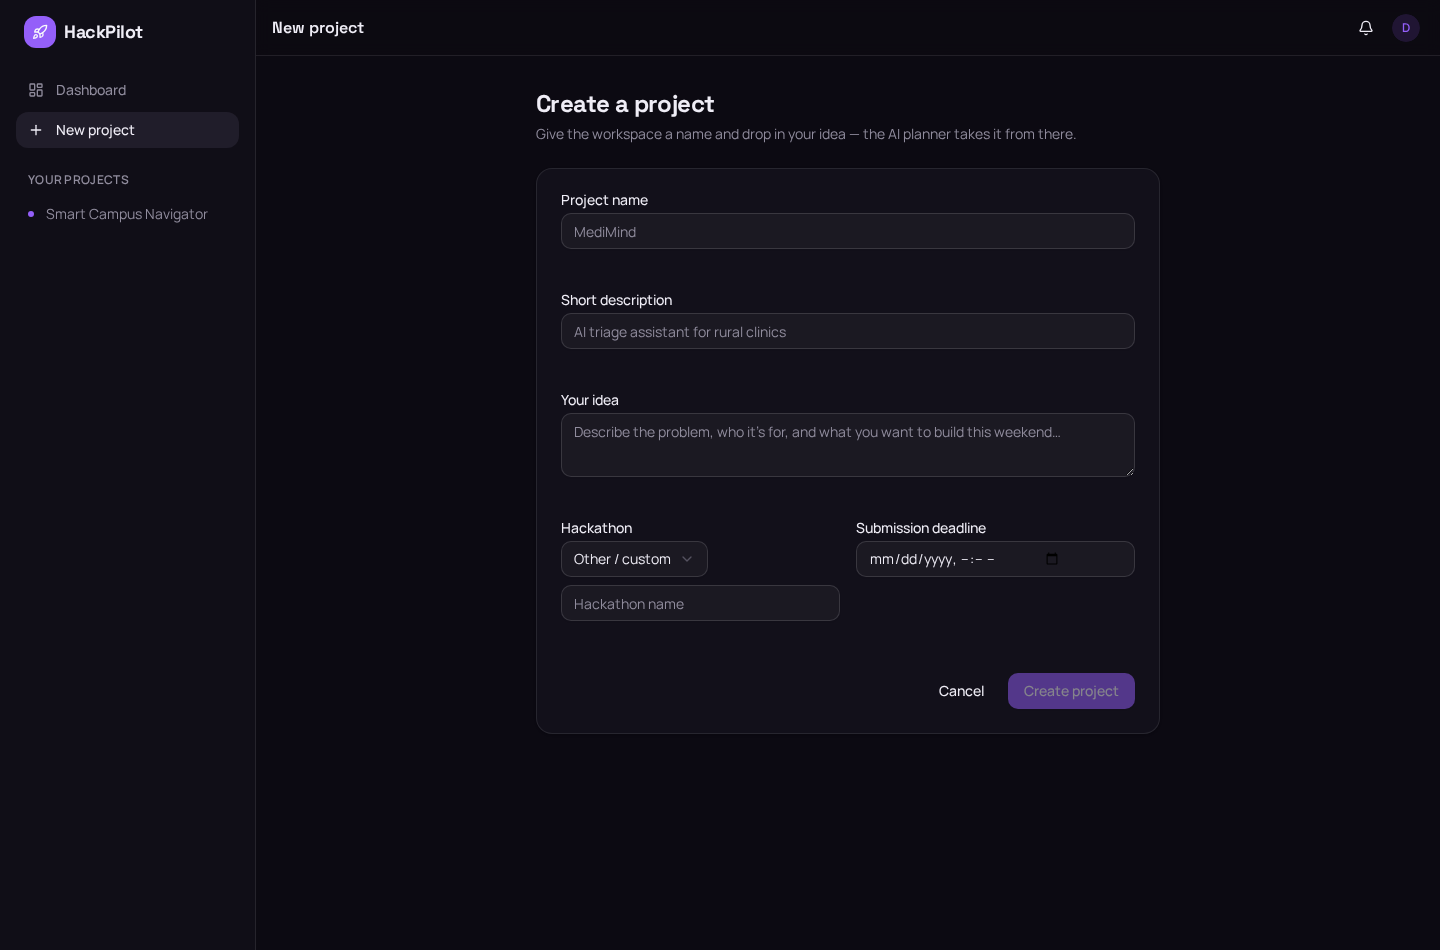The width and height of the screenshot is (1440, 950).
Task: Click into the Short description field
Action: coord(848,331)
